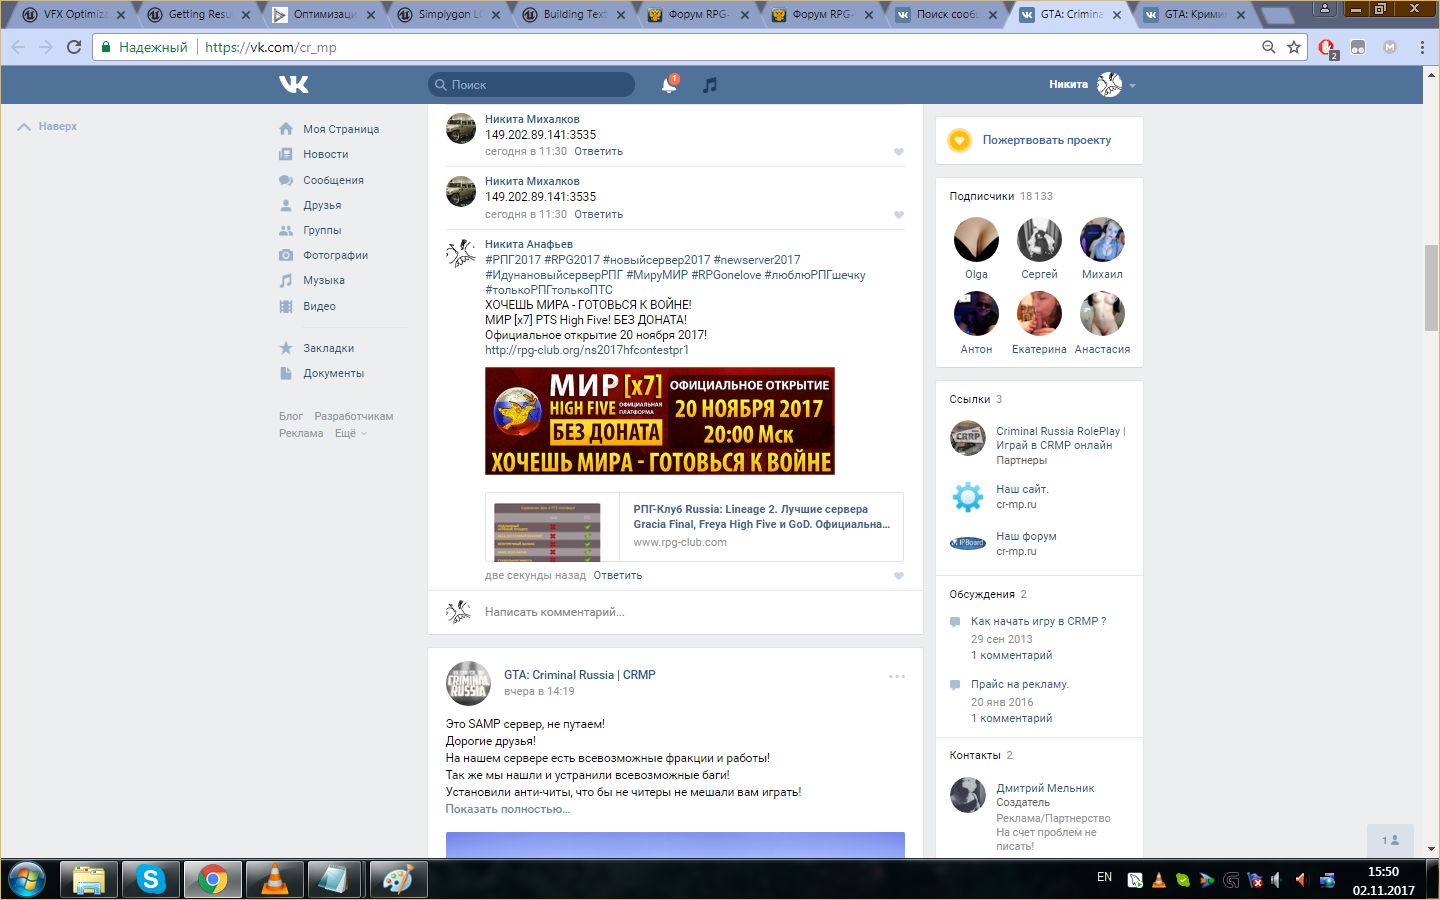Open the Наш сайт link
The image size is (1440, 900).
1022,489
